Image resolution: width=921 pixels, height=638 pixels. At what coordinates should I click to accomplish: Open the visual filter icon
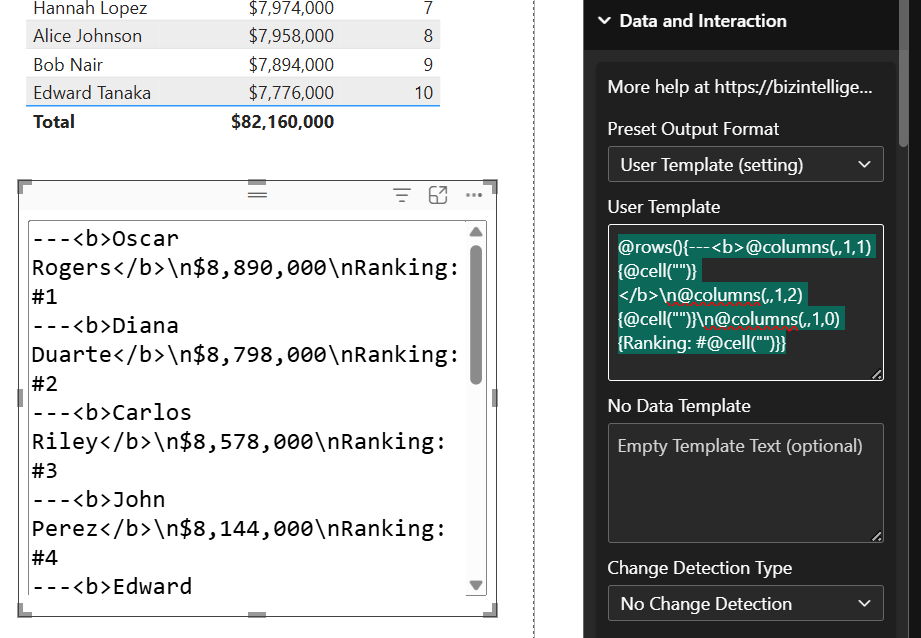point(402,194)
